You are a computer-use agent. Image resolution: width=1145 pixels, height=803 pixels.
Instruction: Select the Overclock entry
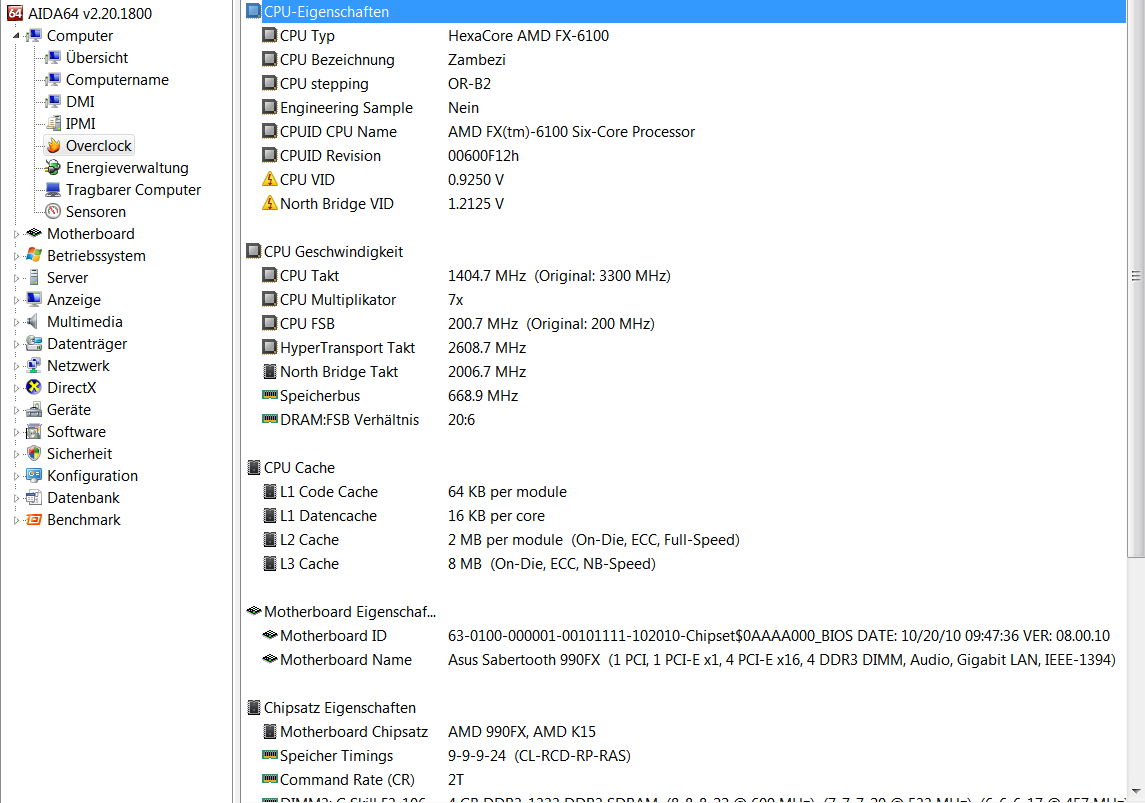[99, 145]
